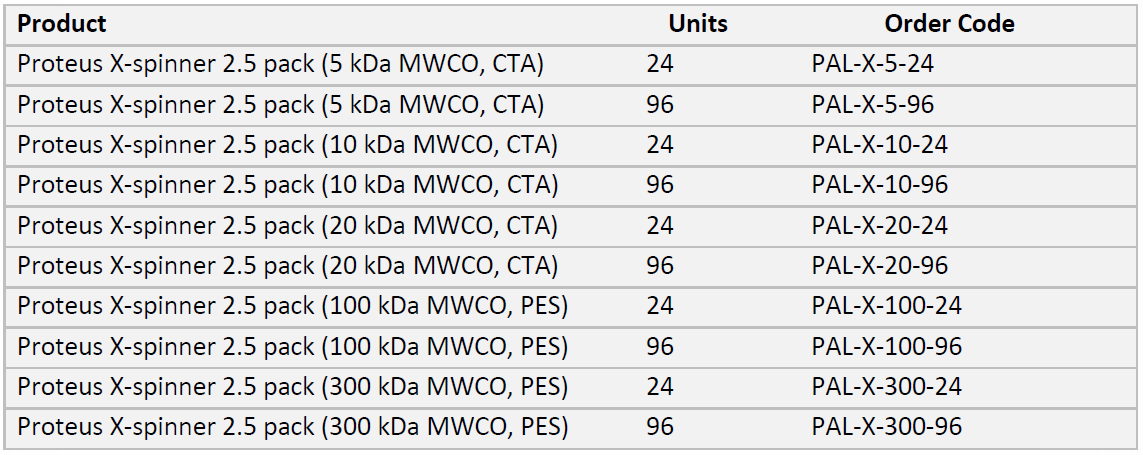Select the units value in the PAL-X-300-96 row
The image size is (1143, 455).
coord(660,427)
